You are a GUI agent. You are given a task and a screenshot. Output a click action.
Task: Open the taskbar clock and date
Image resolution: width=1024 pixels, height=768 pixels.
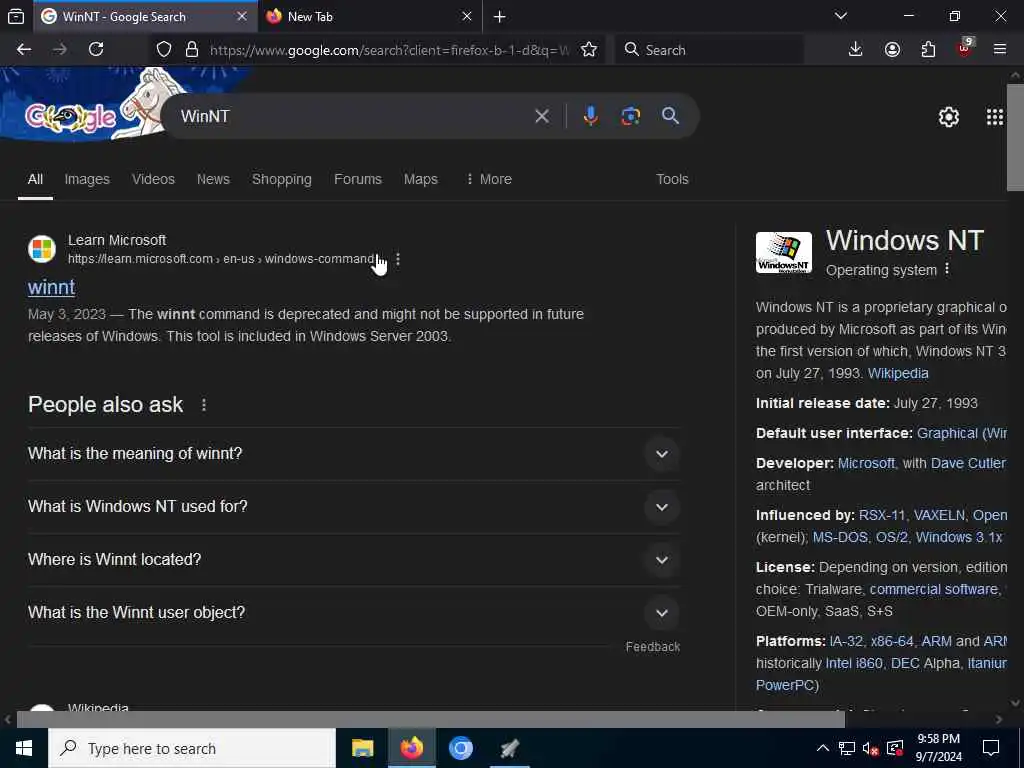[938, 748]
